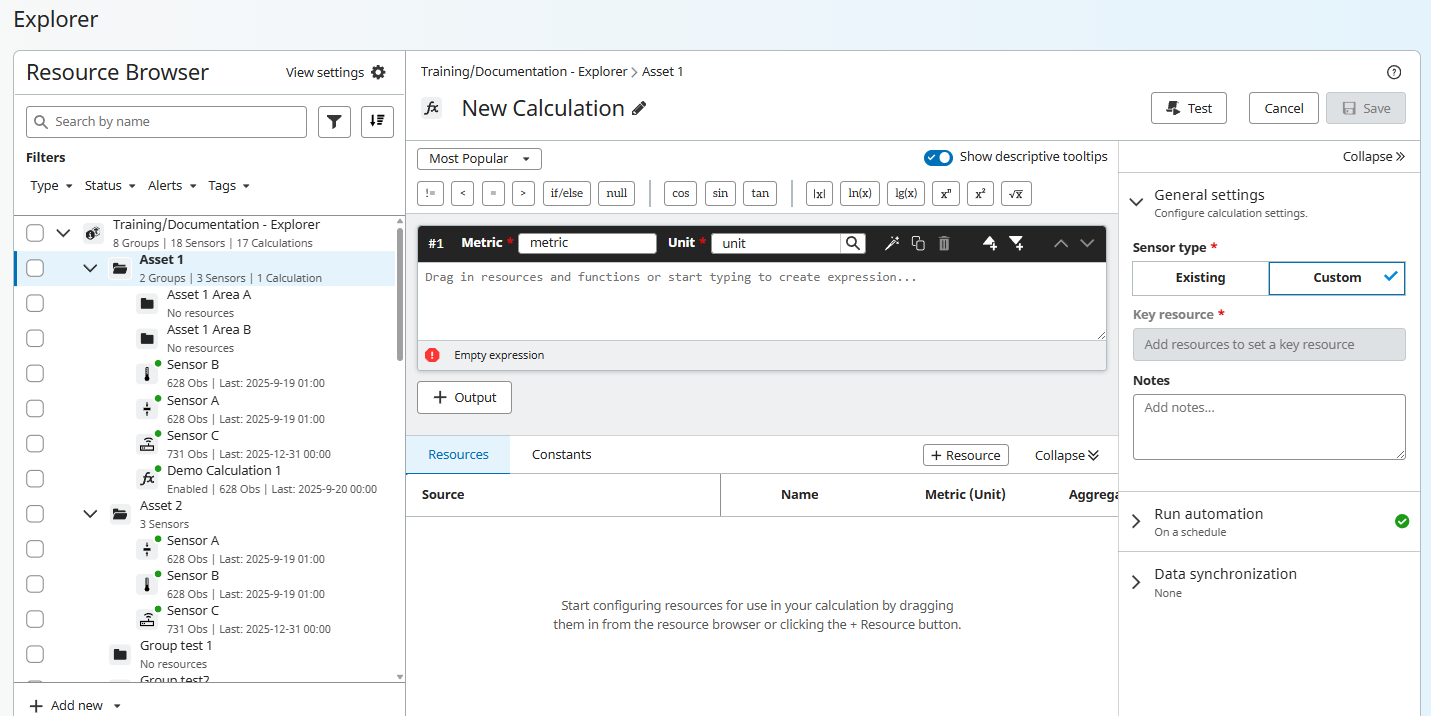Screen dimensions: 1431x716
Task: Check the Training/Documentation - Explorer checkbox
Action: [x=35, y=233]
